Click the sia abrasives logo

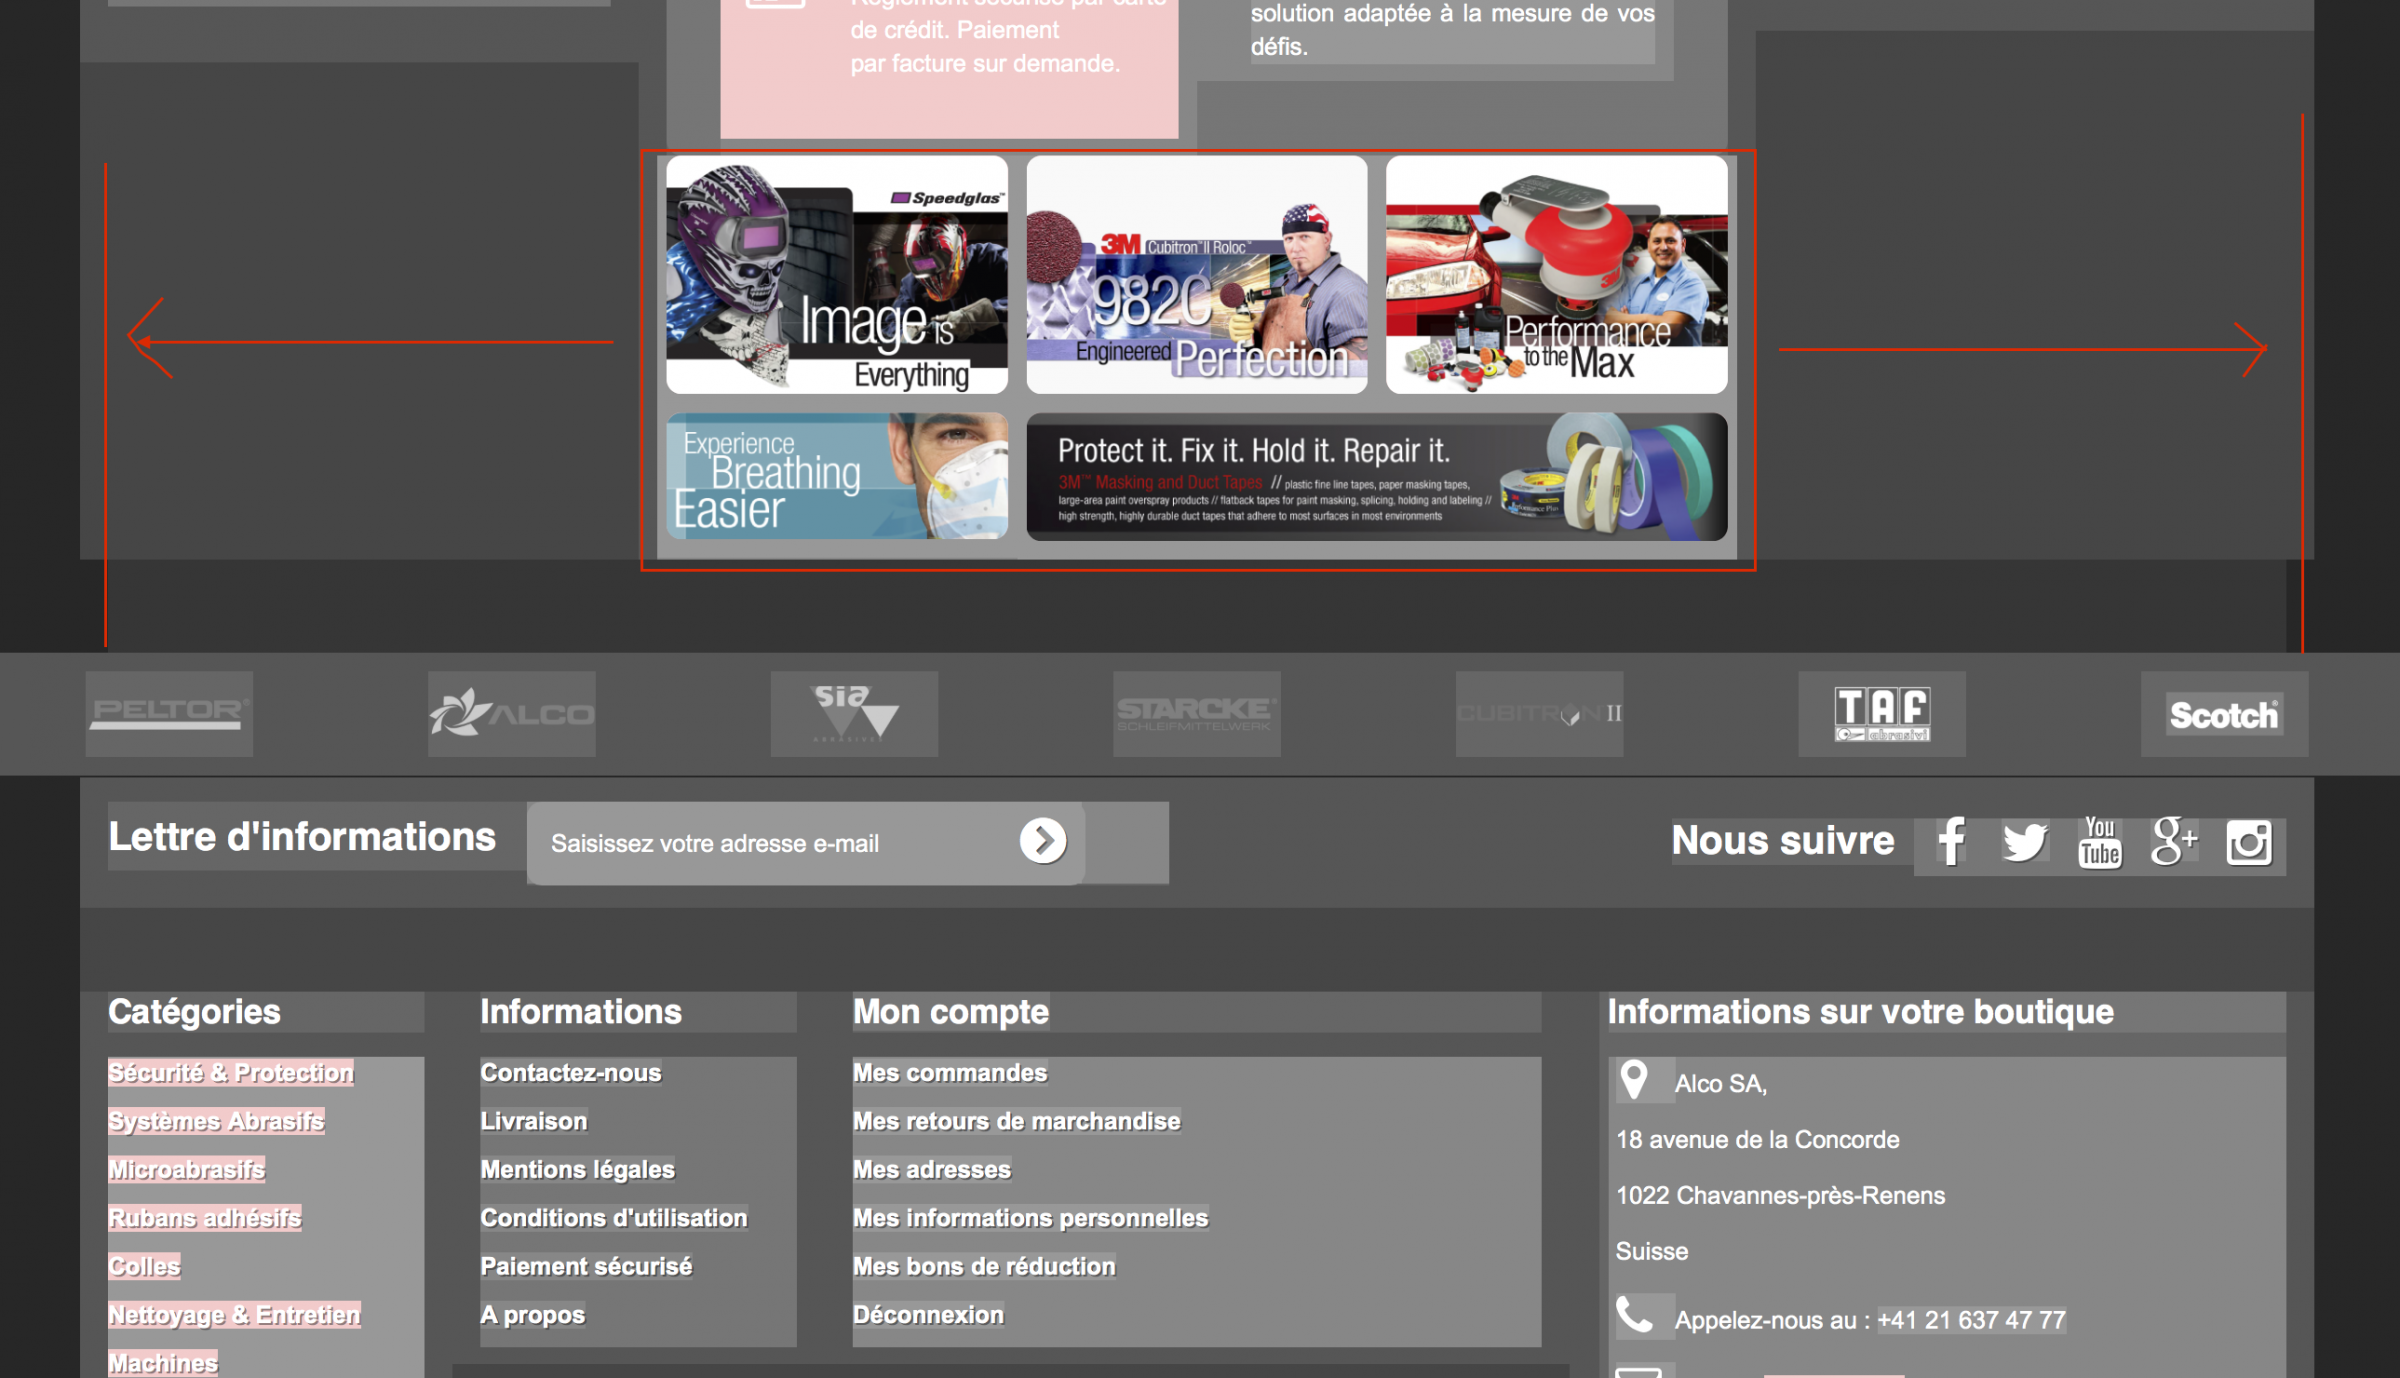[854, 713]
